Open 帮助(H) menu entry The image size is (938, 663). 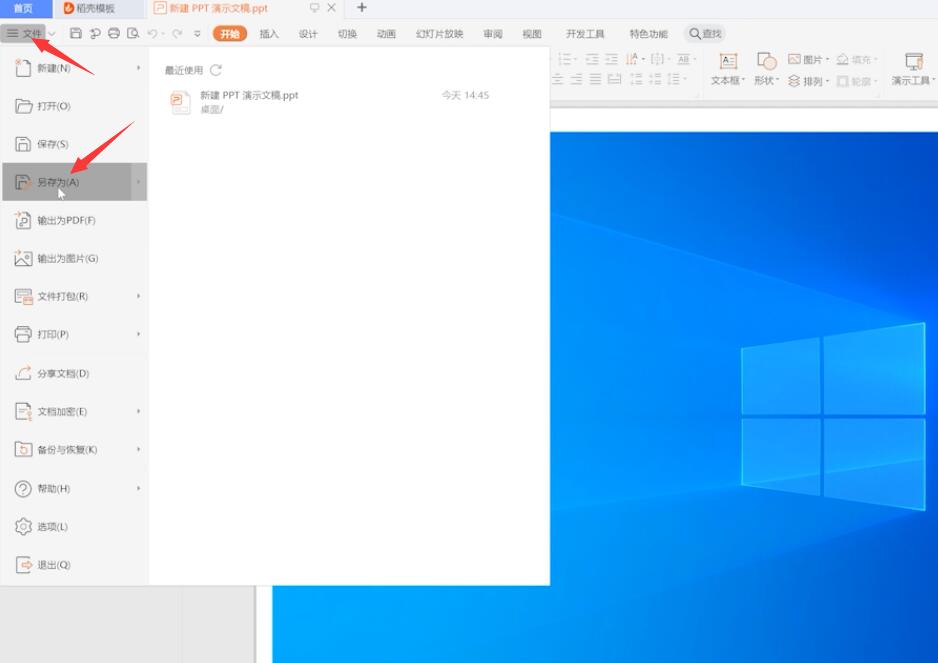pyautogui.click(x=74, y=488)
